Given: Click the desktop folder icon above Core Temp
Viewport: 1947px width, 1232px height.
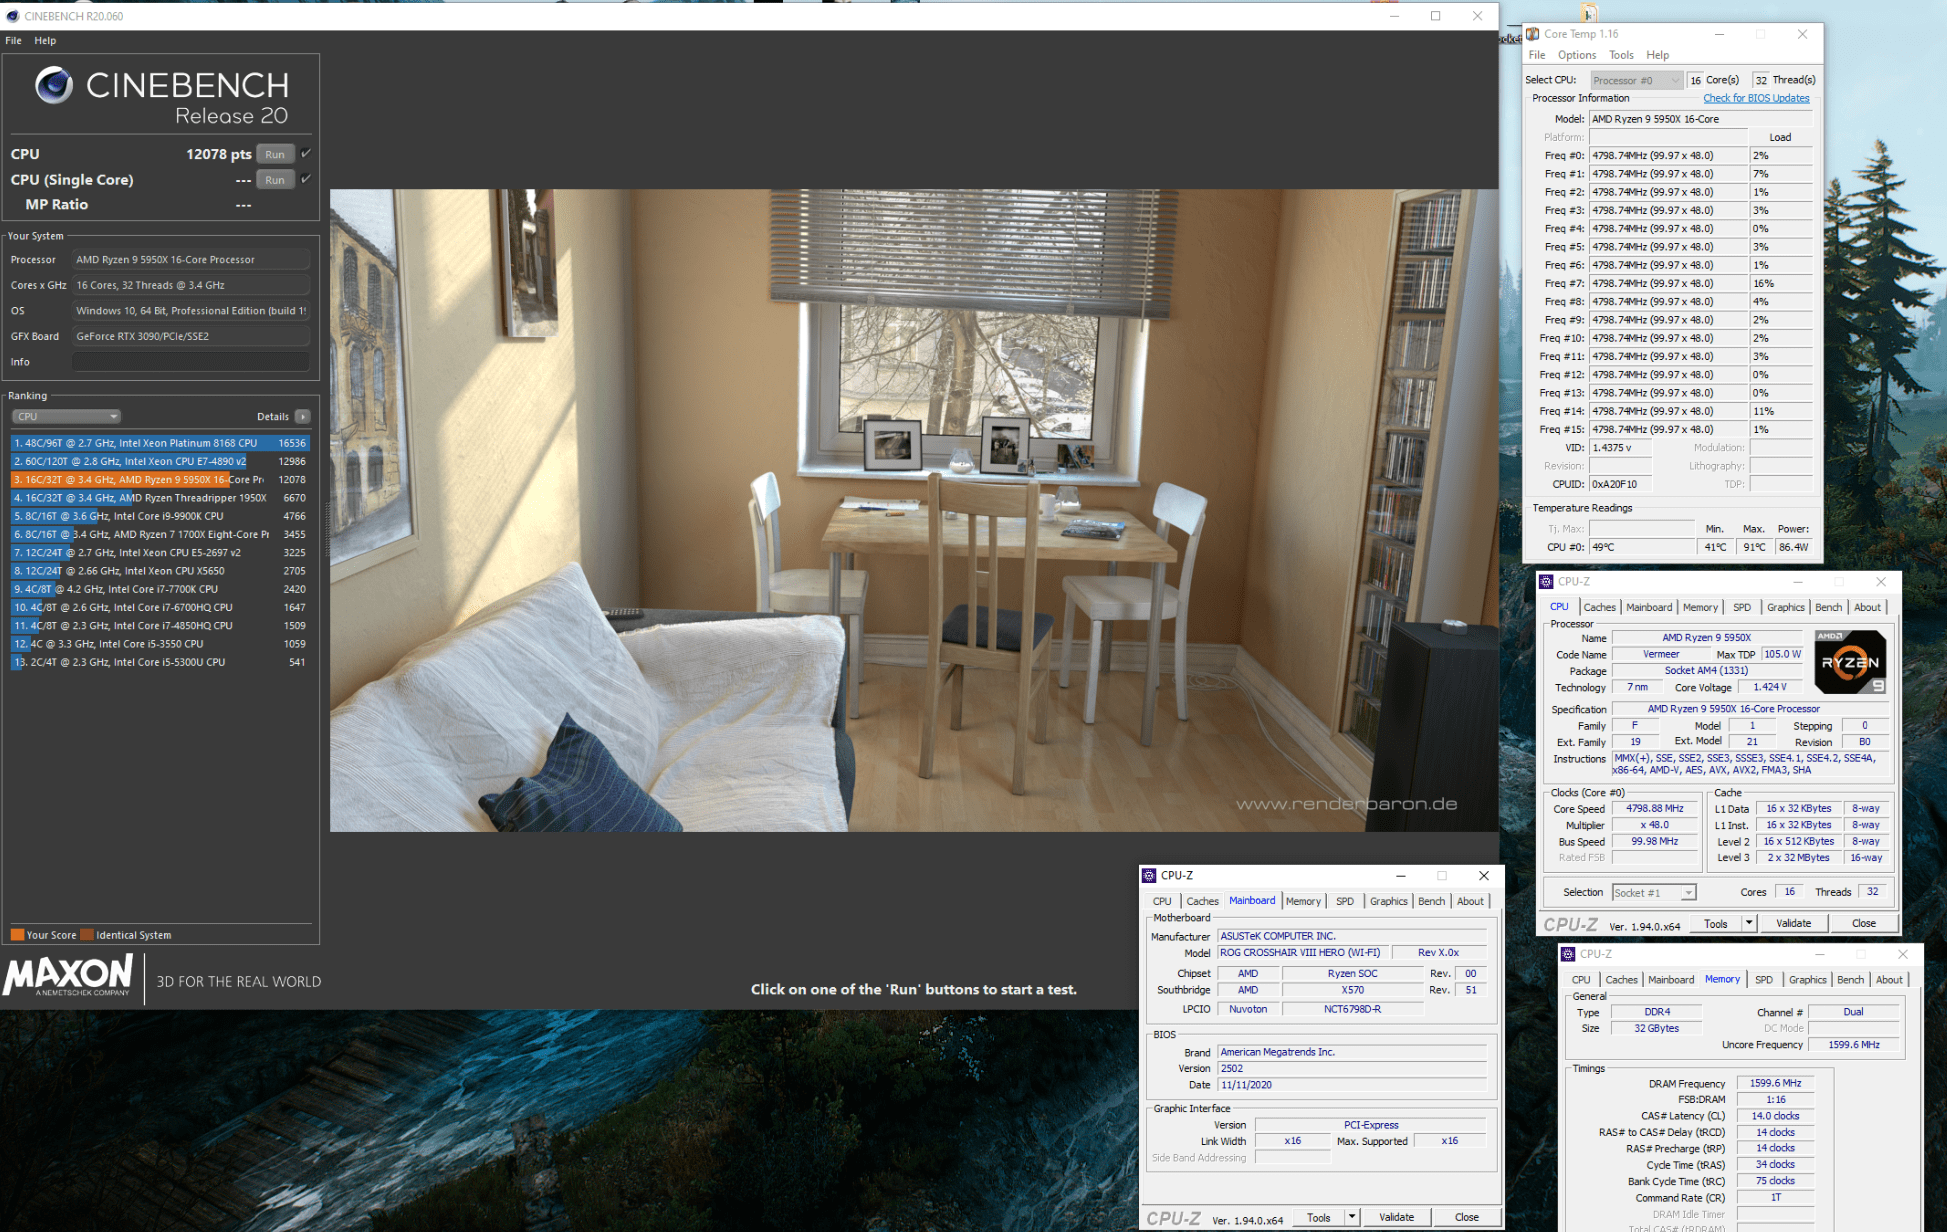Looking at the screenshot, I should click(x=1589, y=13).
